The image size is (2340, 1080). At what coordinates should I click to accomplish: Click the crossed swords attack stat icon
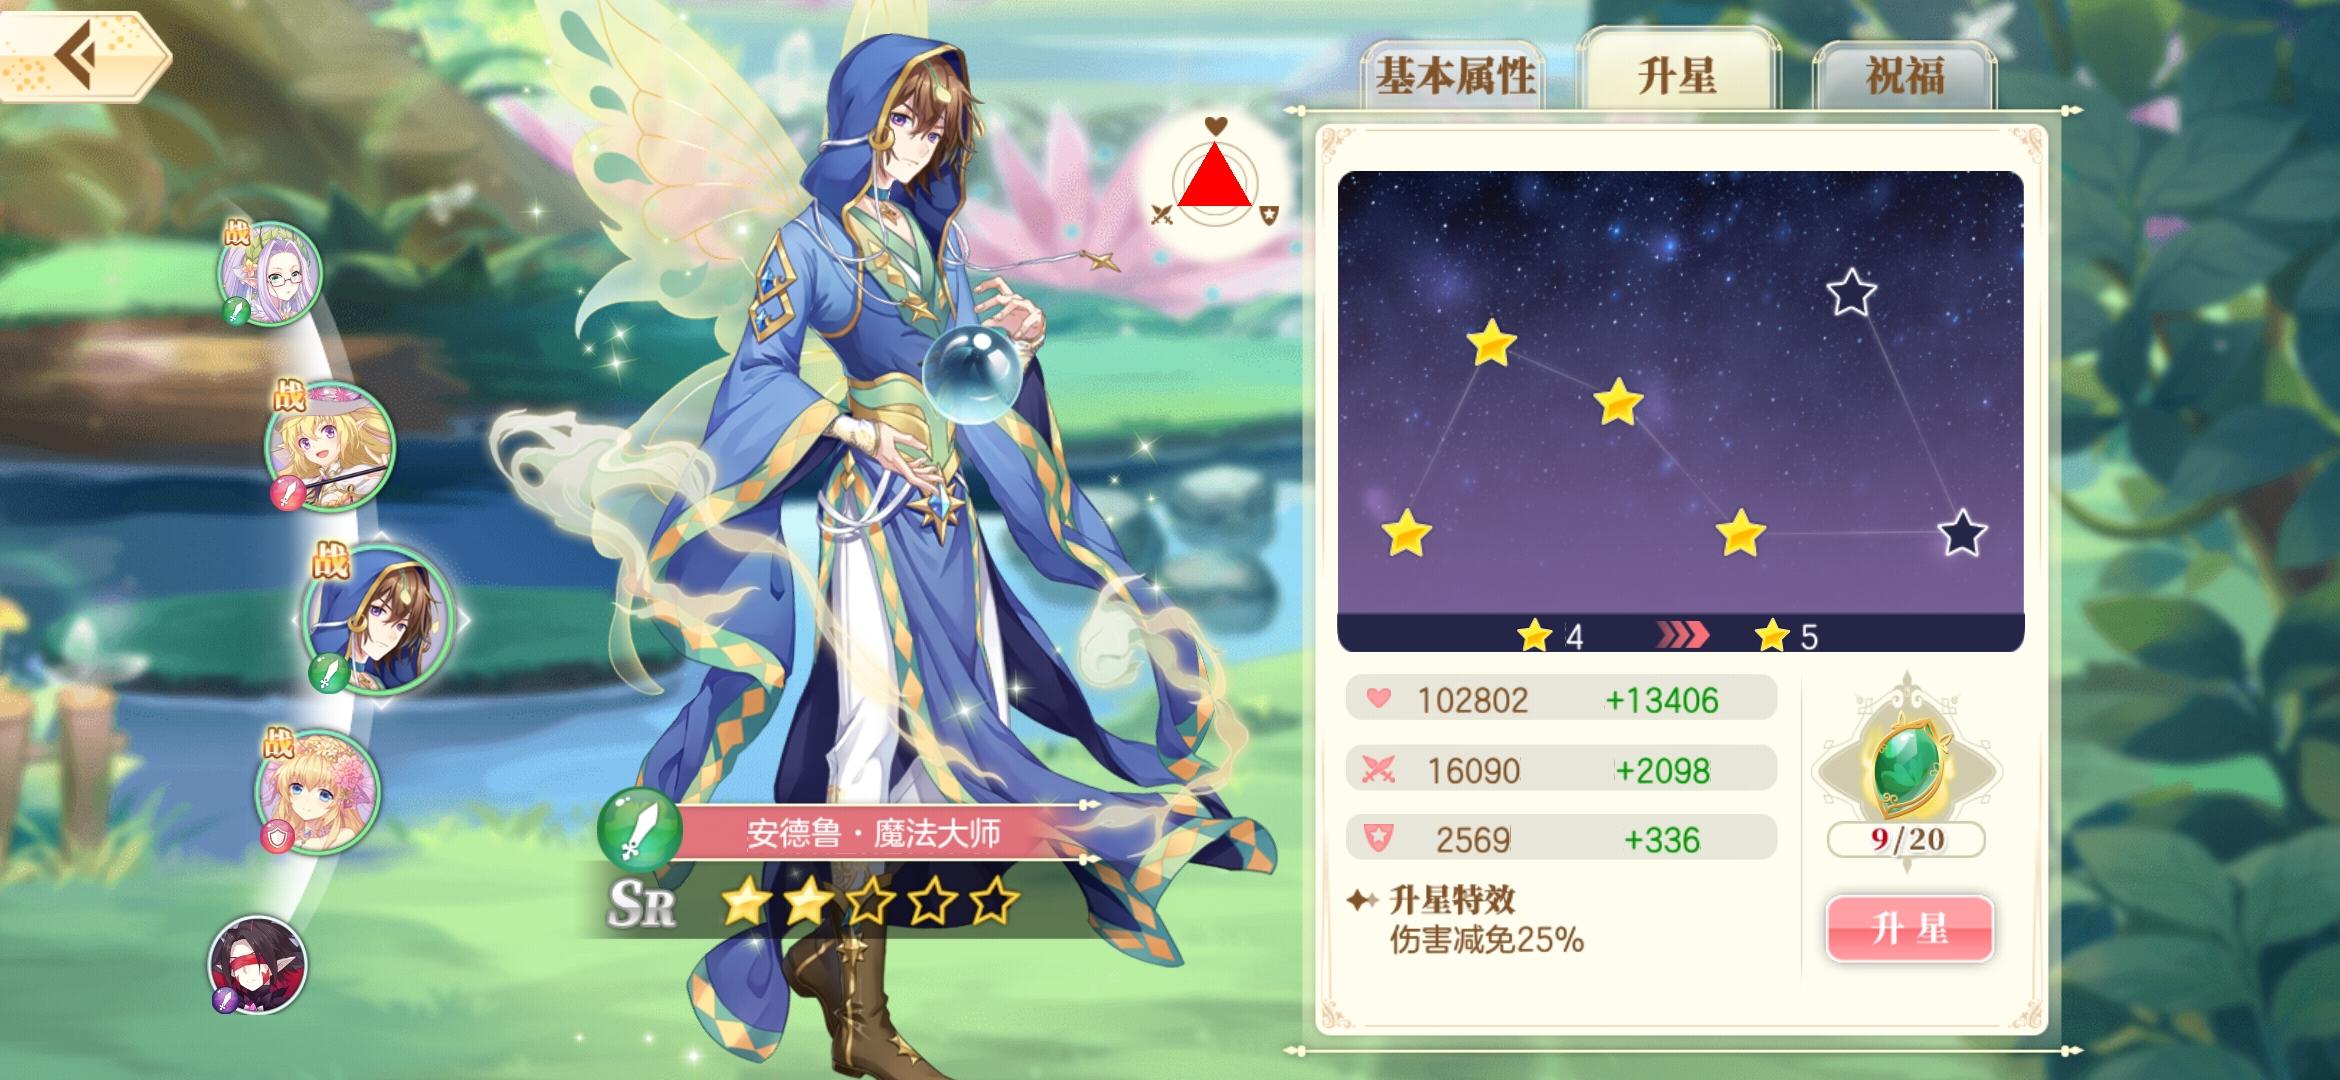pyautogui.click(x=1379, y=769)
